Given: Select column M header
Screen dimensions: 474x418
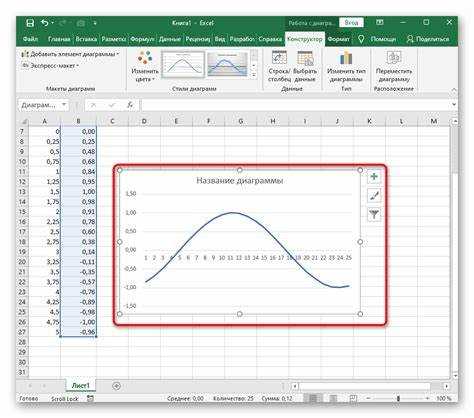Looking at the screenshot, I should click(x=433, y=121).
